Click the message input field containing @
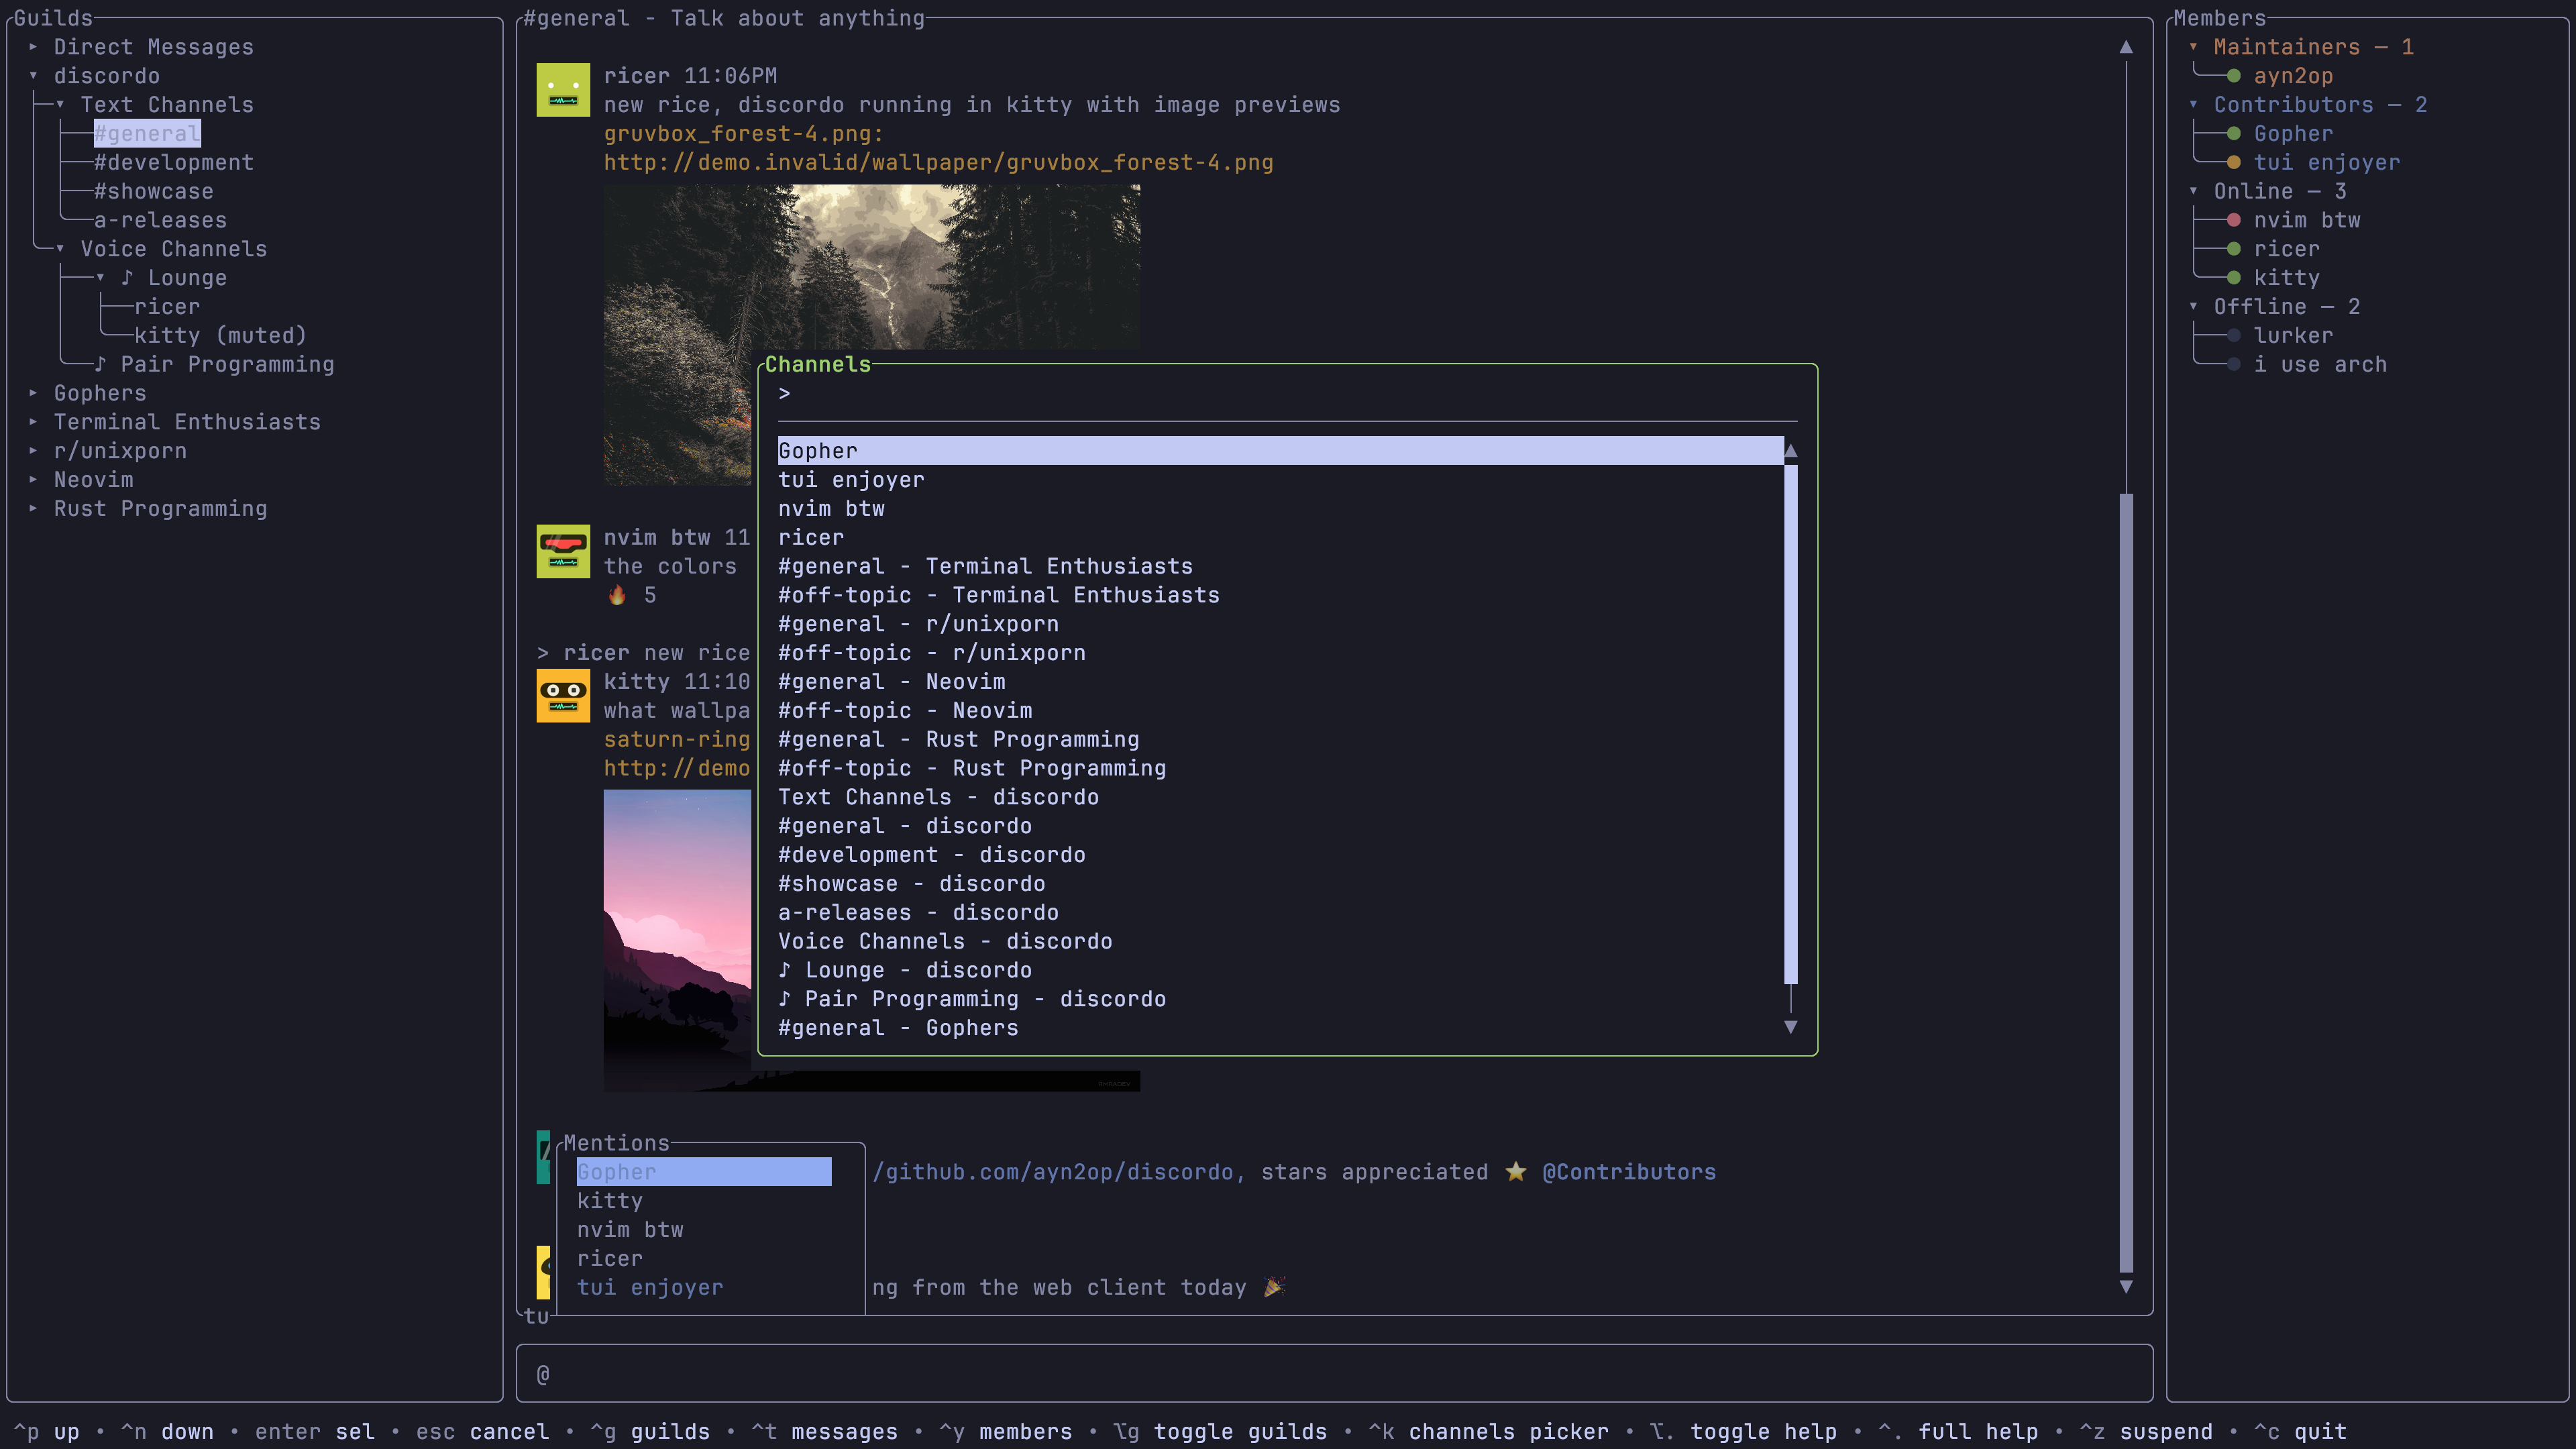The image size is (2576, 1449). click(1334, 1374)
